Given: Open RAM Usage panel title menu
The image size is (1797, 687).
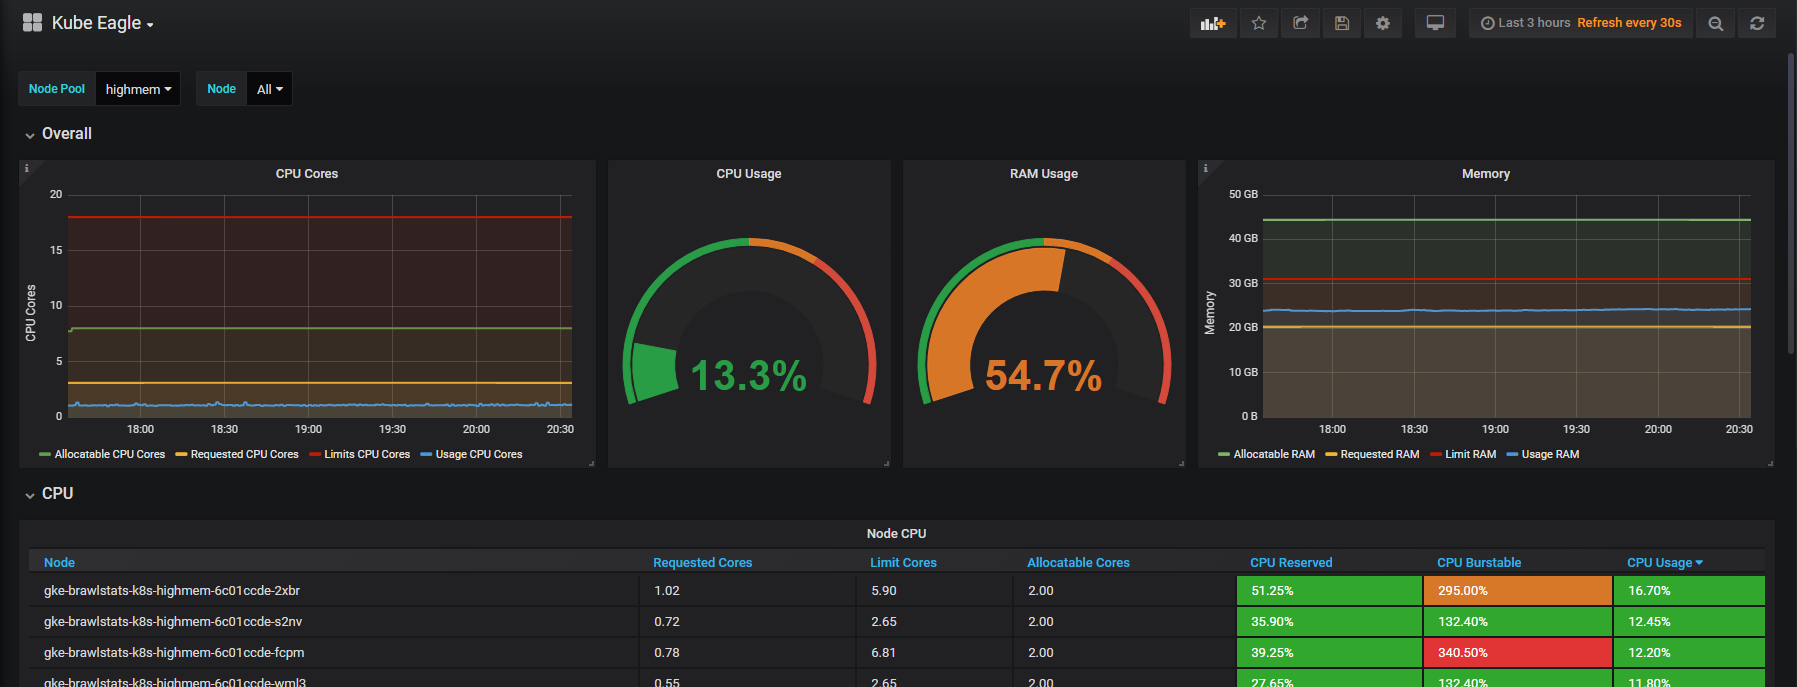Looking at the screenshot, I should point(1044,174).
